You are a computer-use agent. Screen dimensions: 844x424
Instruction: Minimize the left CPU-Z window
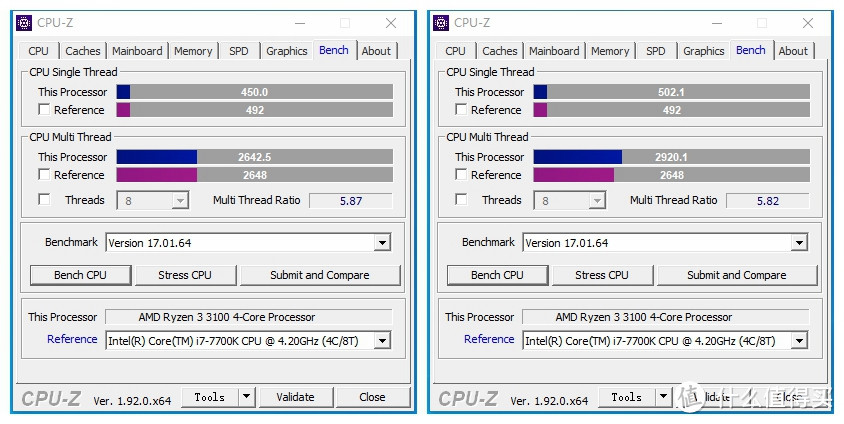coord(300,23)
